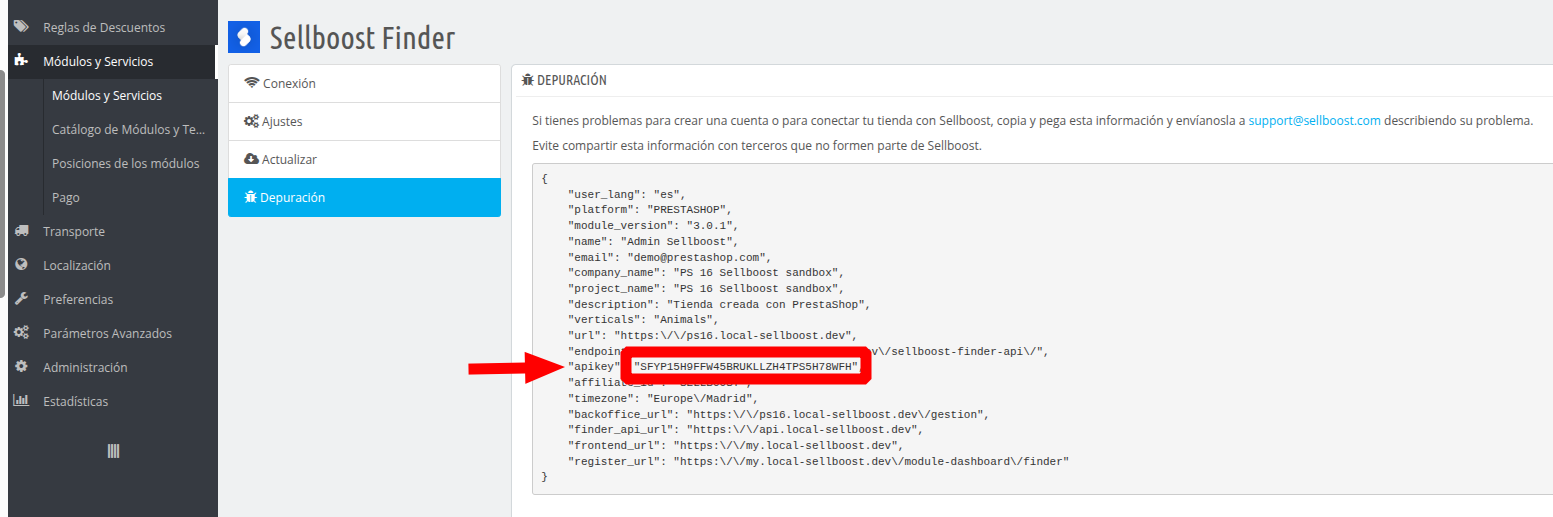Click the support@sellboost.com email link
The image size is (1553, 517).
1314,120
